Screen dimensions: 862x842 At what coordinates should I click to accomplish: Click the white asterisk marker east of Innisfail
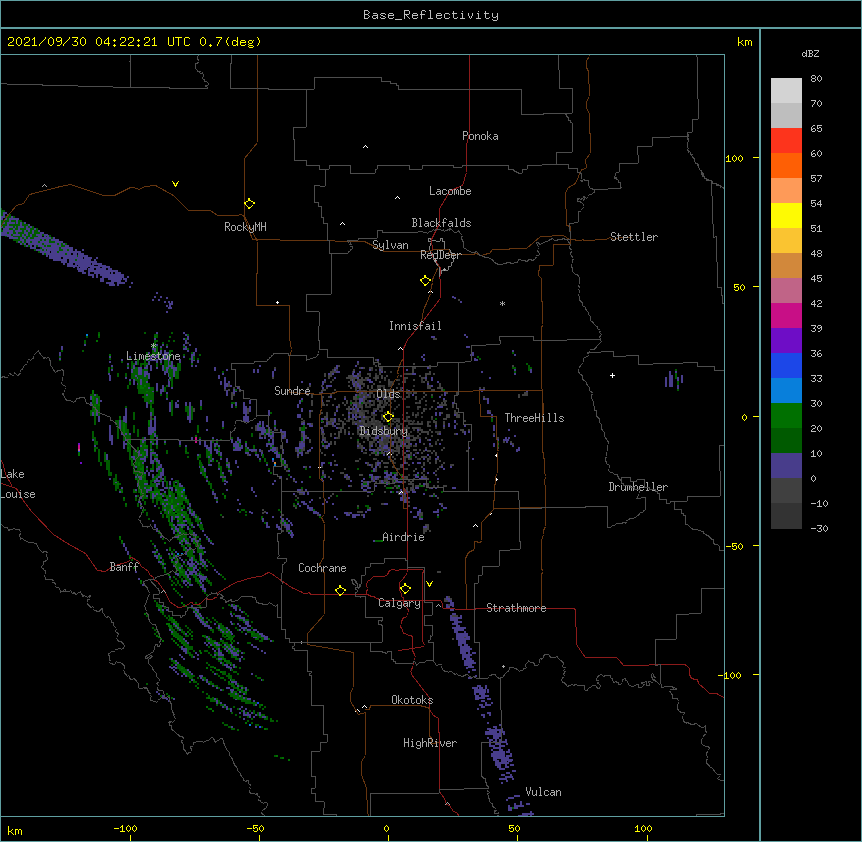[x=502, y=303]
